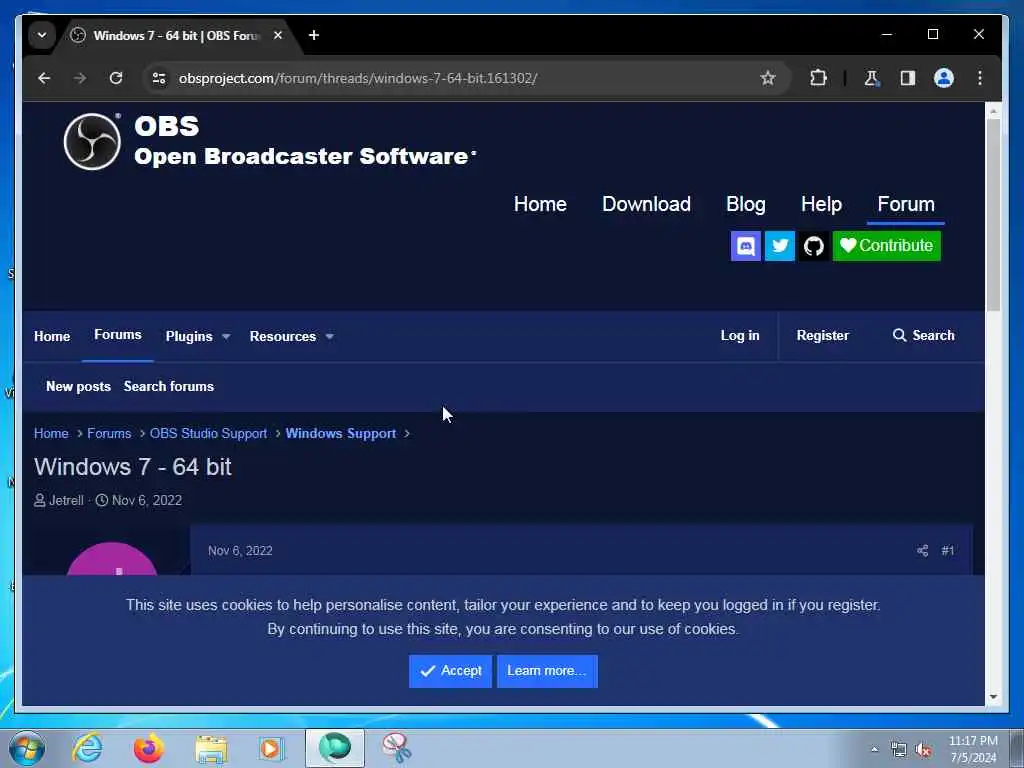Click post permalink #1
The height and width of the screenshot is (768, 1024).
[948, 551]
